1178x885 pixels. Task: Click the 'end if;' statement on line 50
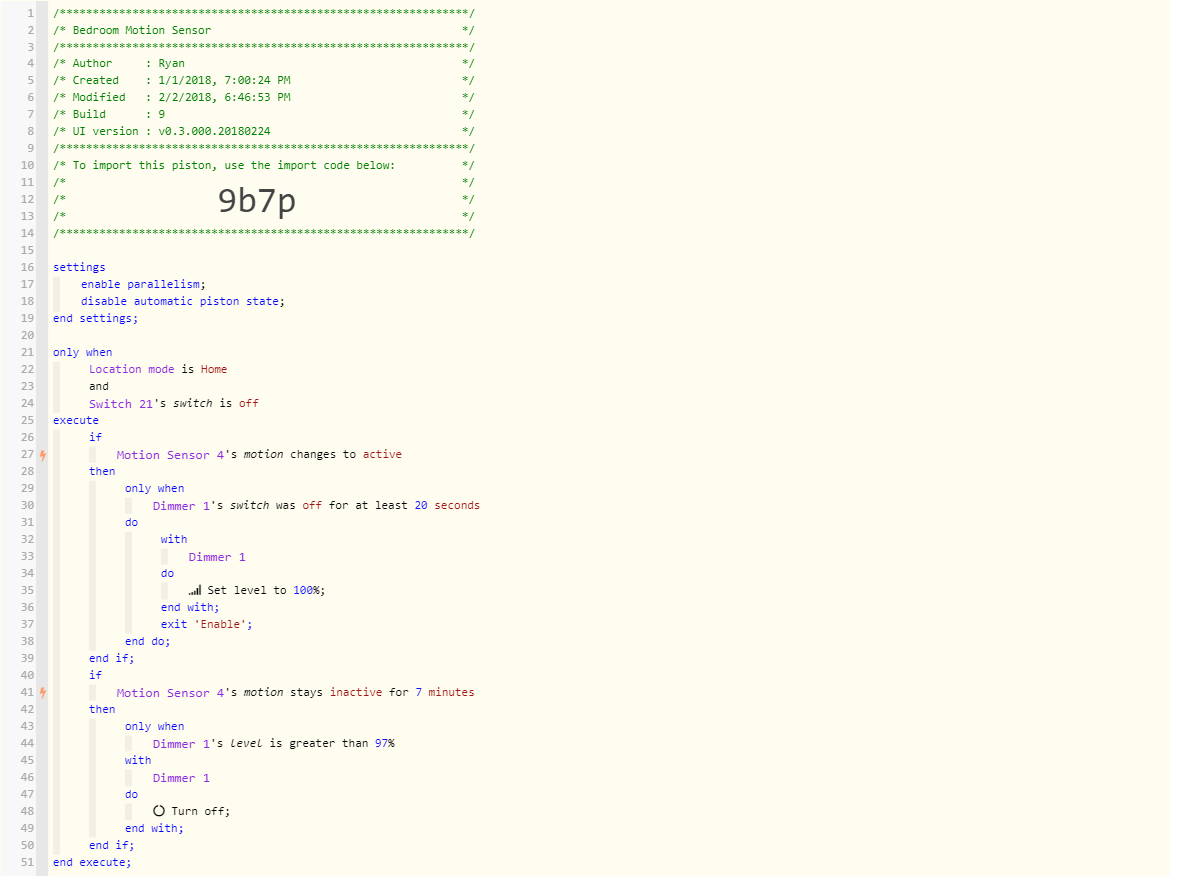click(x=111, y=845)
